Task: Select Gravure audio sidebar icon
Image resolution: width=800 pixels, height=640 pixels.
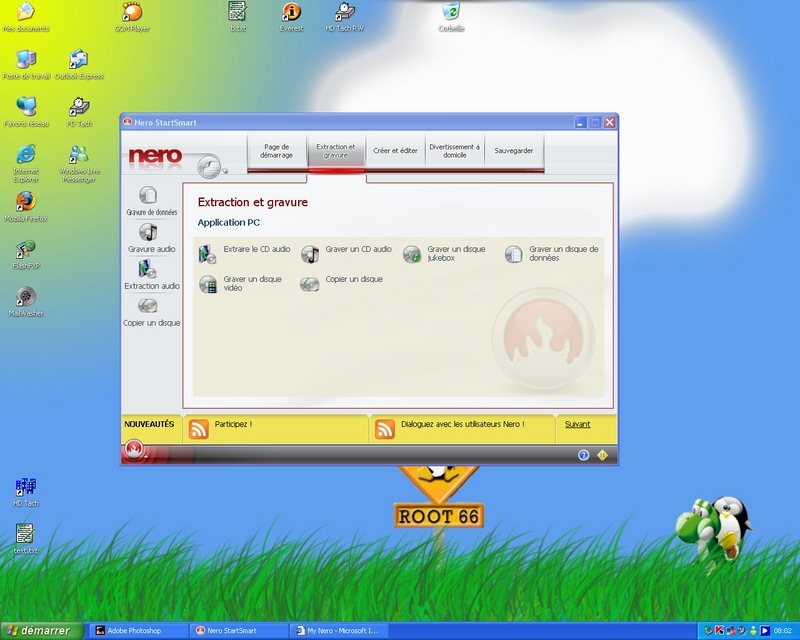Action: [x=148, y=232]
